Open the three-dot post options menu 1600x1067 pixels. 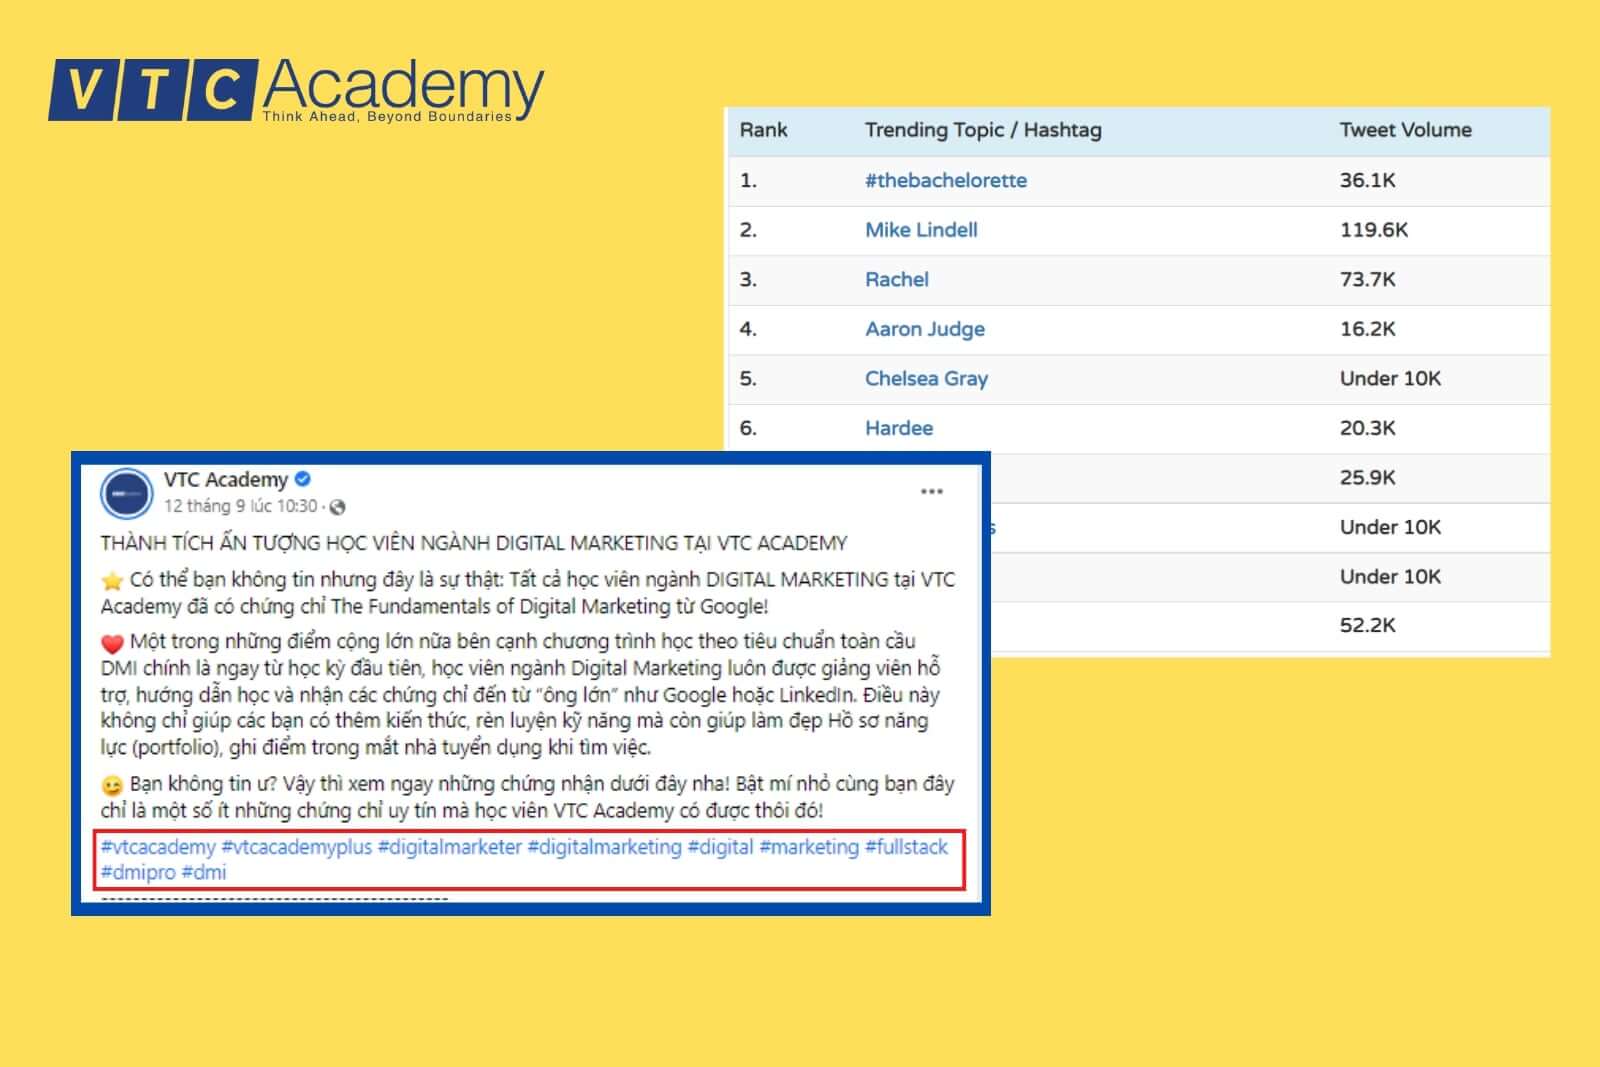coord(931,491)
